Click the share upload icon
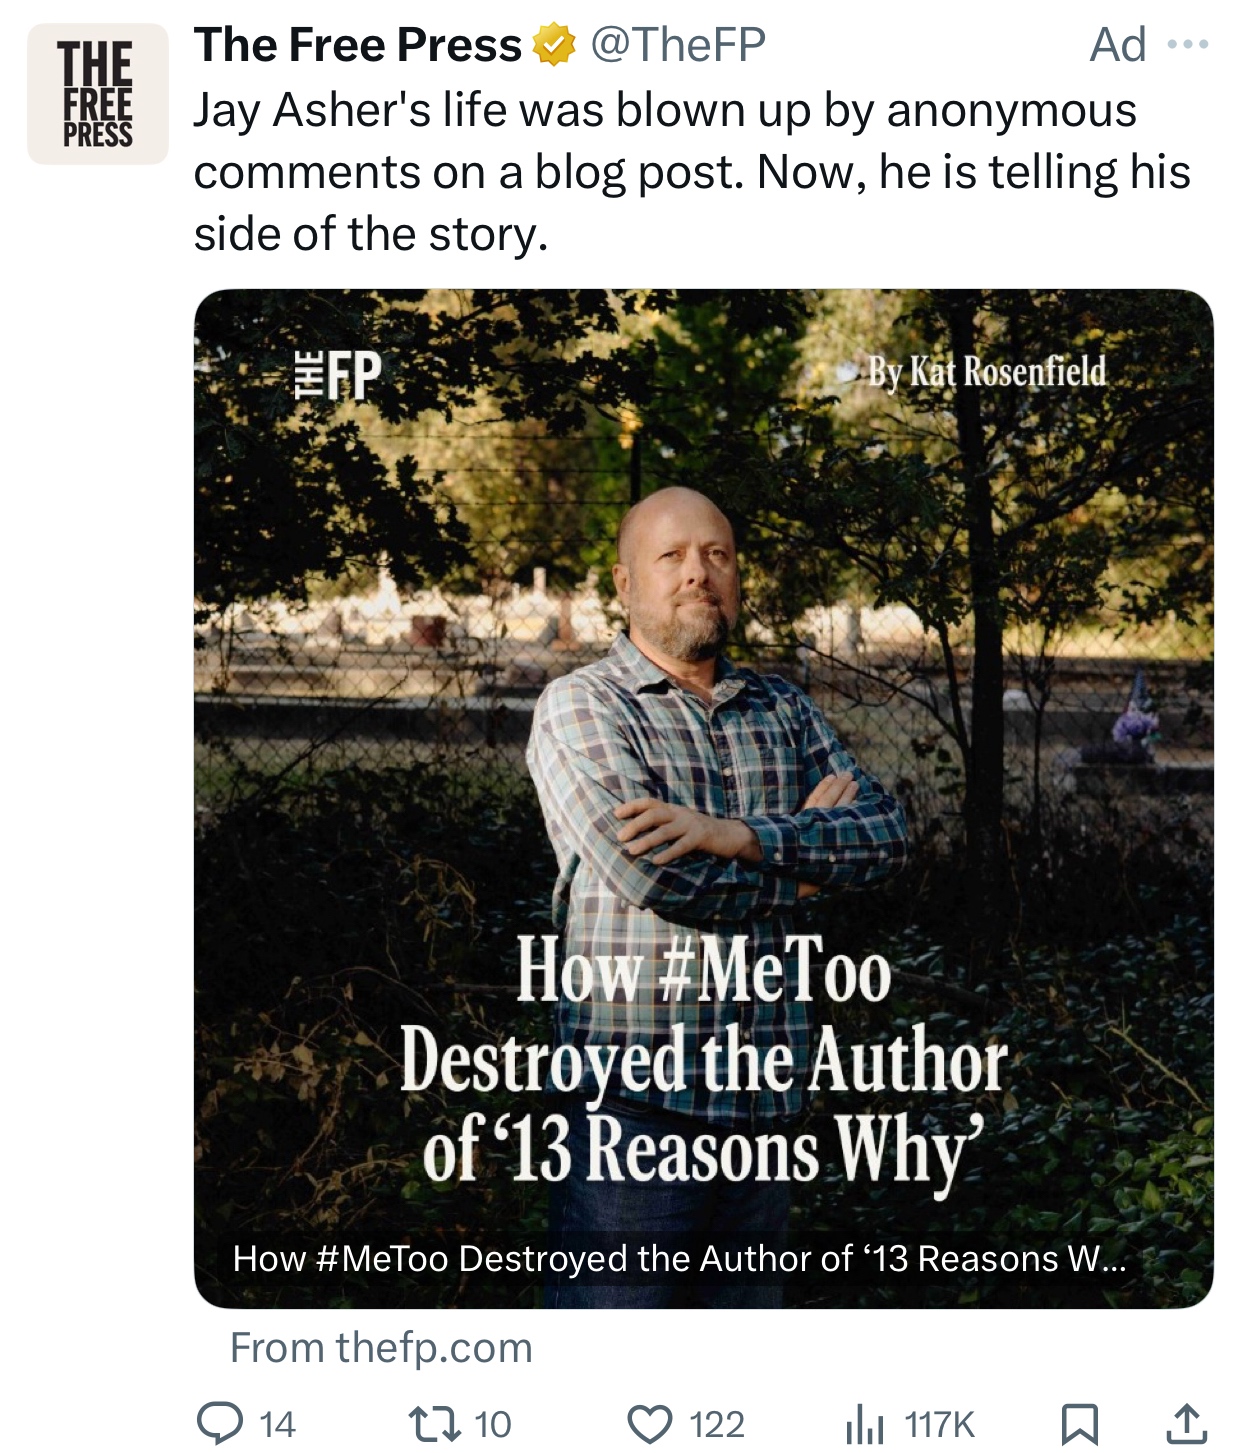Screen dimensions: 1242x1453 pos(1186,1424)
